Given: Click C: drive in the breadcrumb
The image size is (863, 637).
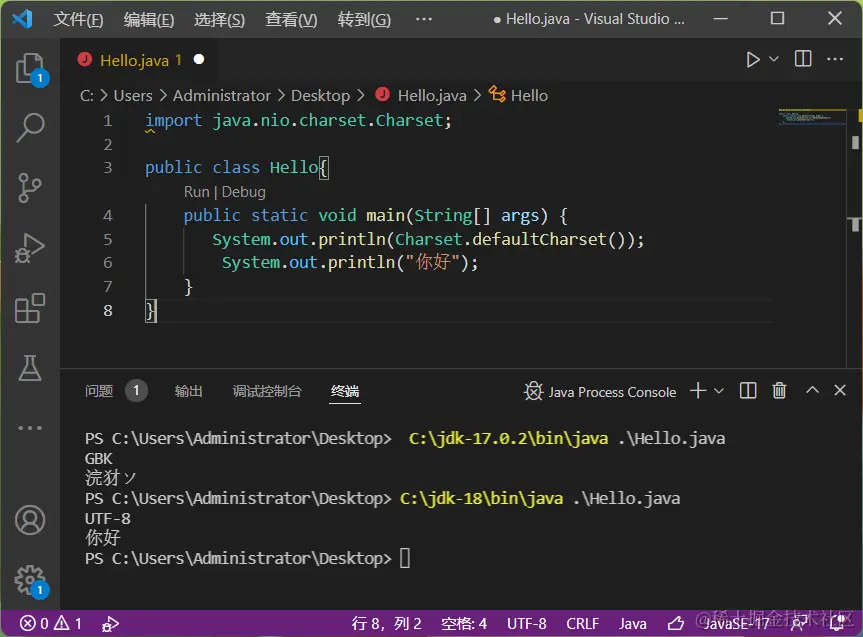Looking at the screenshot, I should [86, 96].
